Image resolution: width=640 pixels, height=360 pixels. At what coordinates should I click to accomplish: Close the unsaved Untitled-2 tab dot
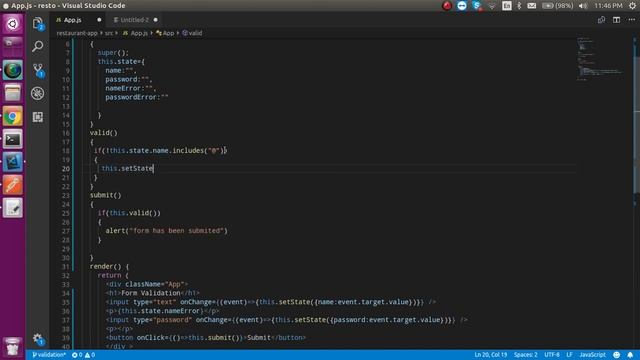[x=156, y=20]
